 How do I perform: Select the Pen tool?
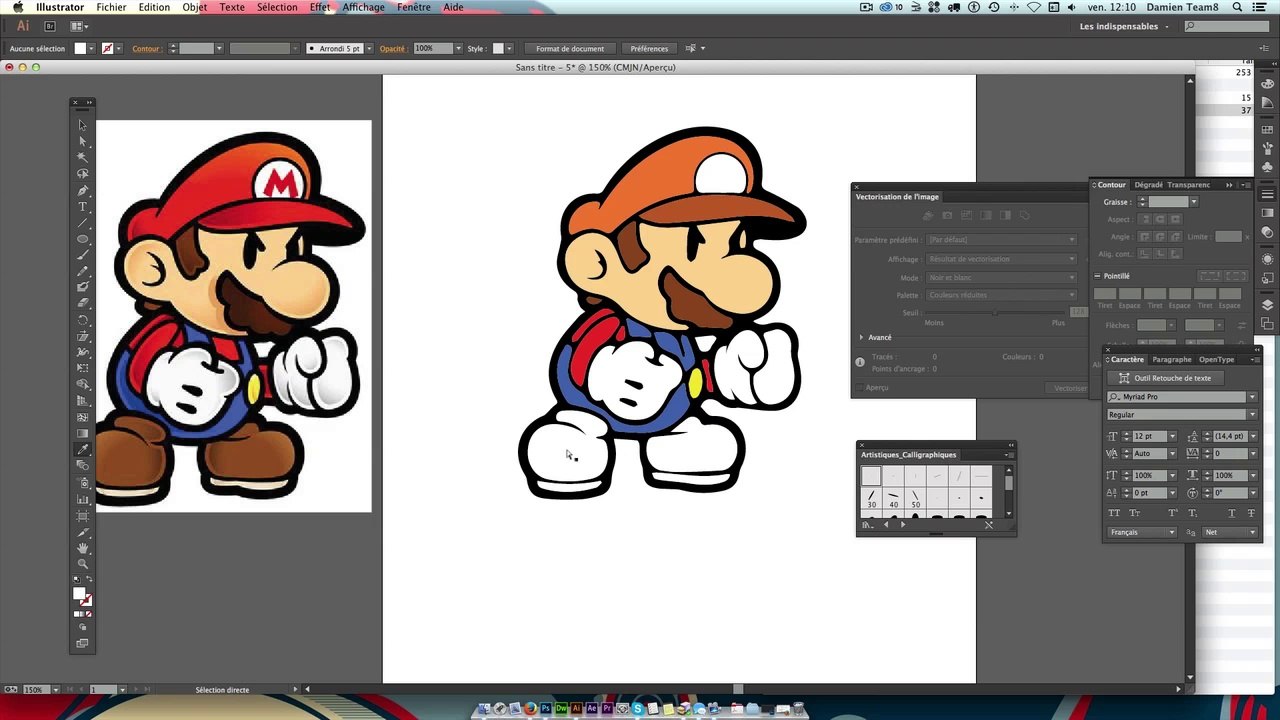83,190
